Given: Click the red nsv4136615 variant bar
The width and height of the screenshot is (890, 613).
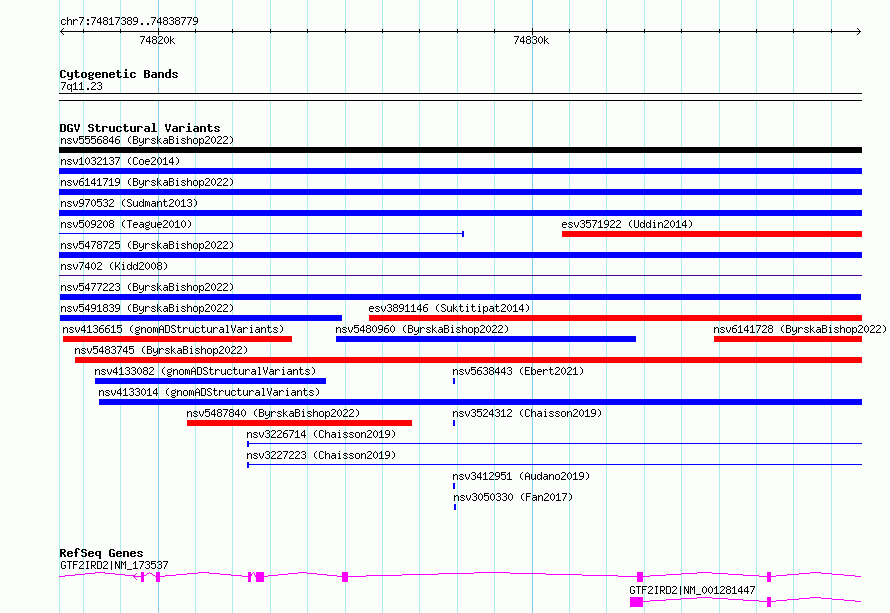Looking at the screenshot, I should pyautogui.click(x=178, y=339).
